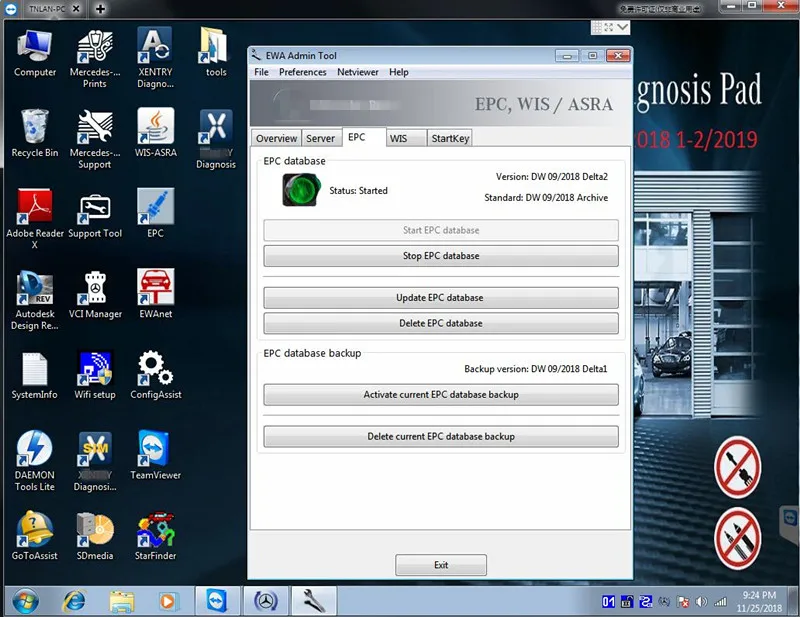
Task: Open the SystemInfo file icon
Action: (x=34, y=376)
